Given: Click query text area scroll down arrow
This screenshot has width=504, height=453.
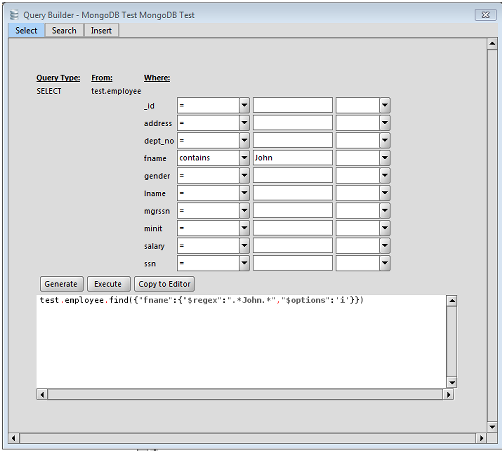Looking at the screenshot, I should pos(452,382).
